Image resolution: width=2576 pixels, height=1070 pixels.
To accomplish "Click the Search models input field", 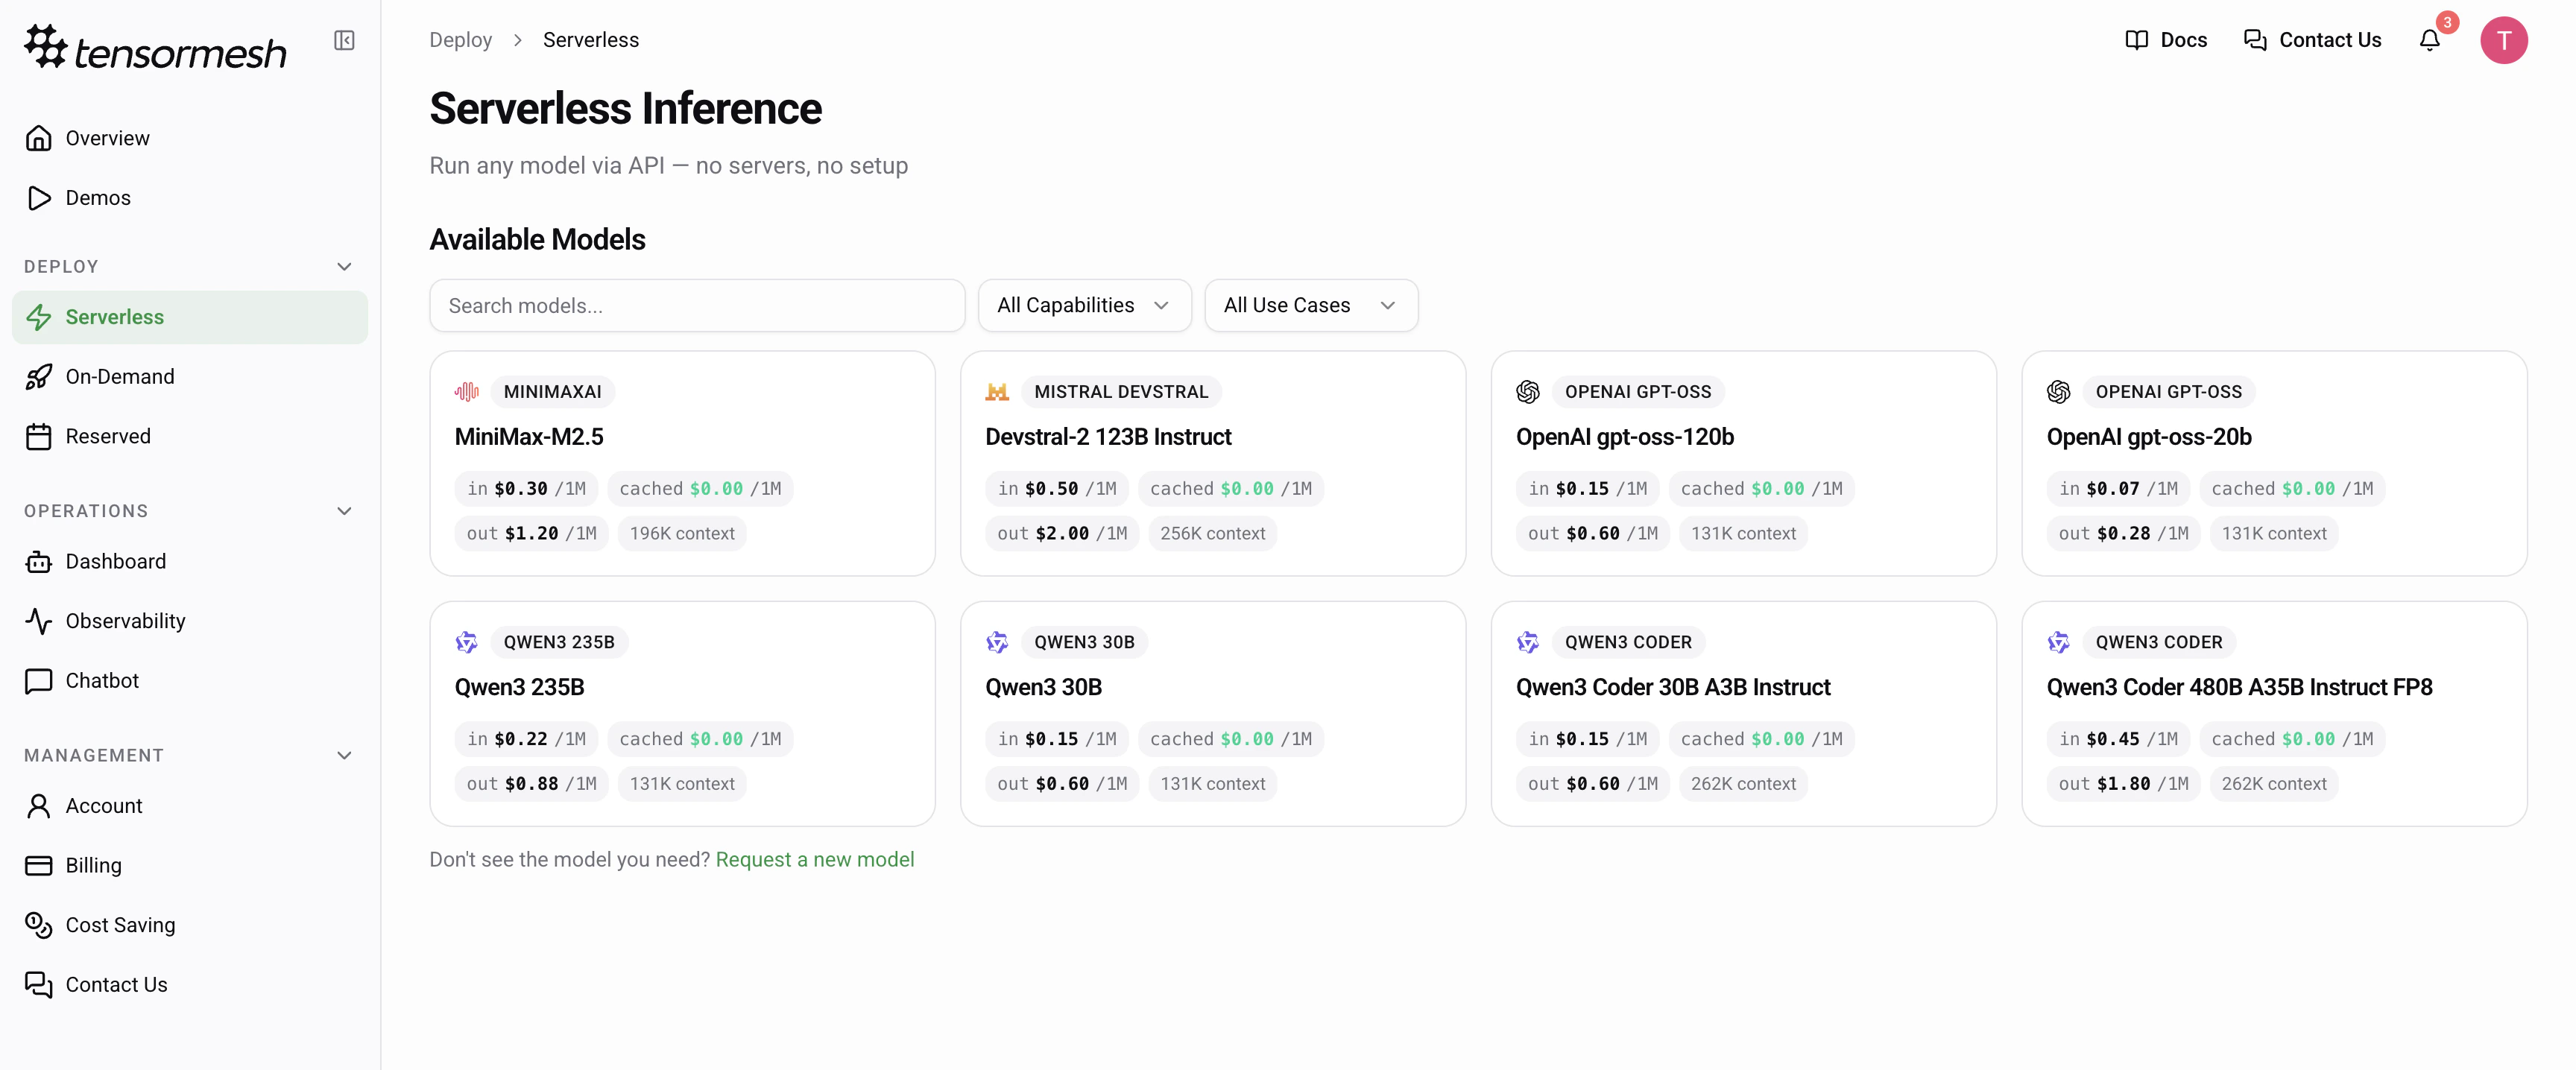I will 697,305.
